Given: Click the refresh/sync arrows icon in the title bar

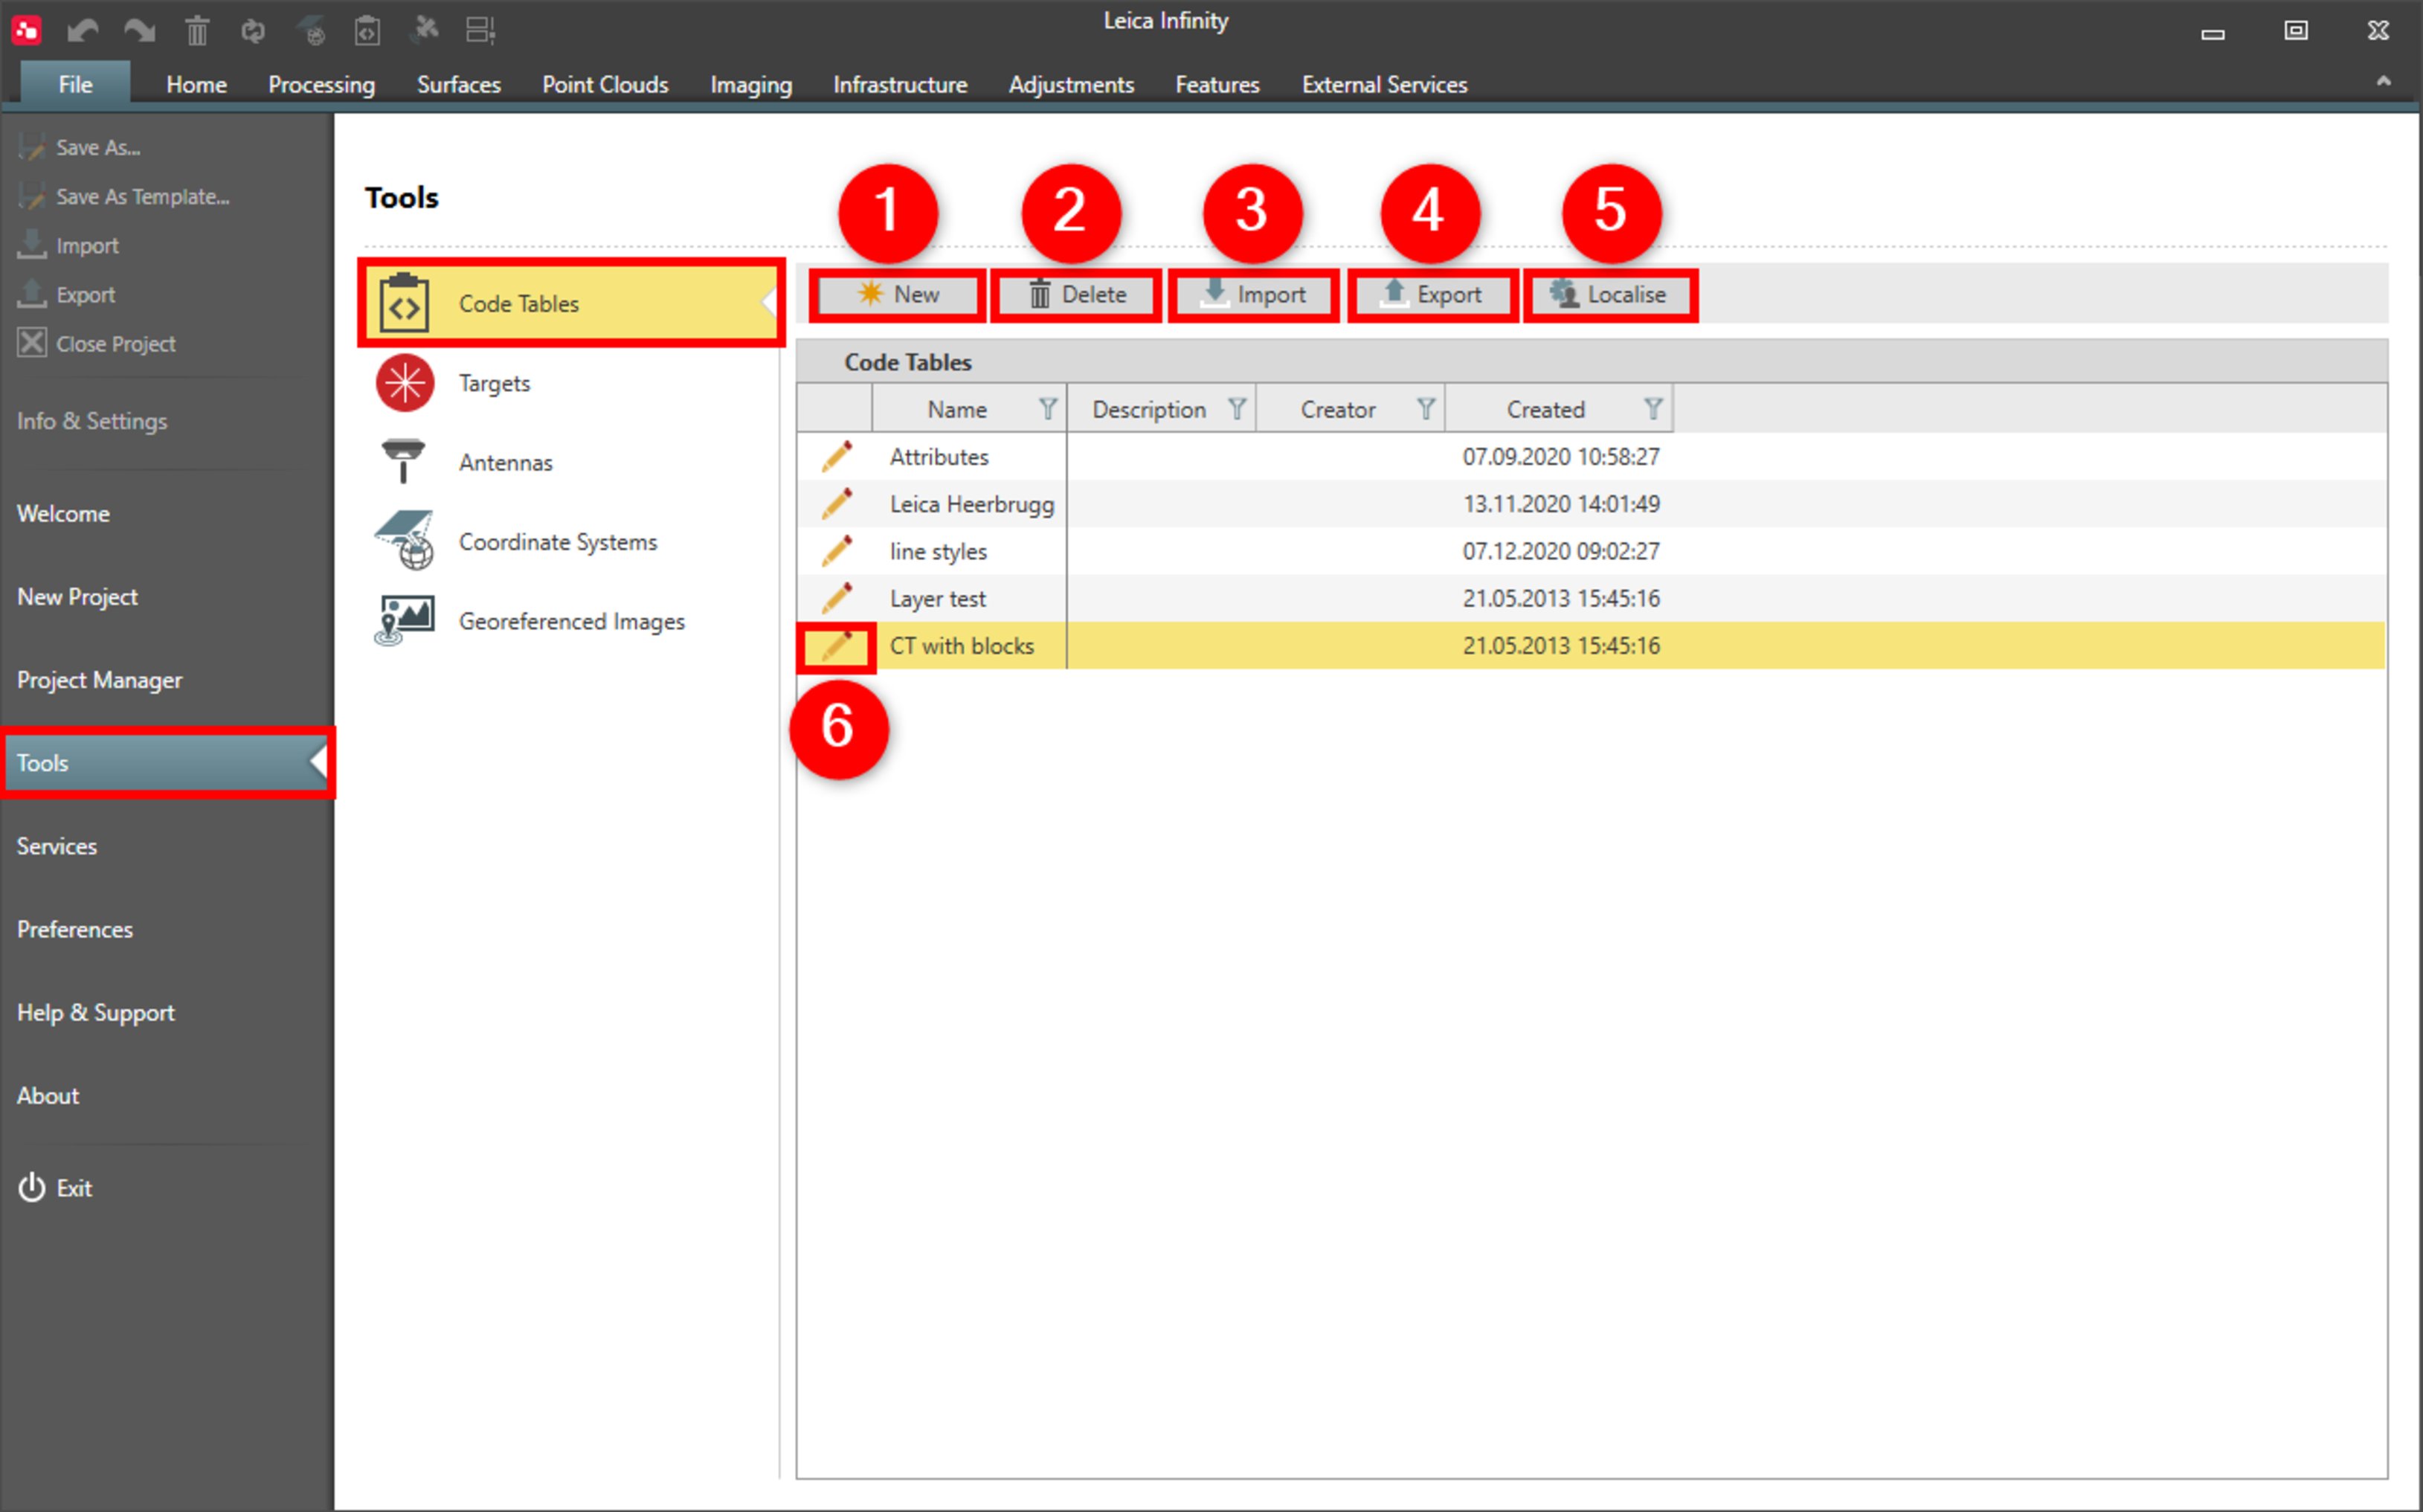Looking at the screenshot, I should click(253, 31).
